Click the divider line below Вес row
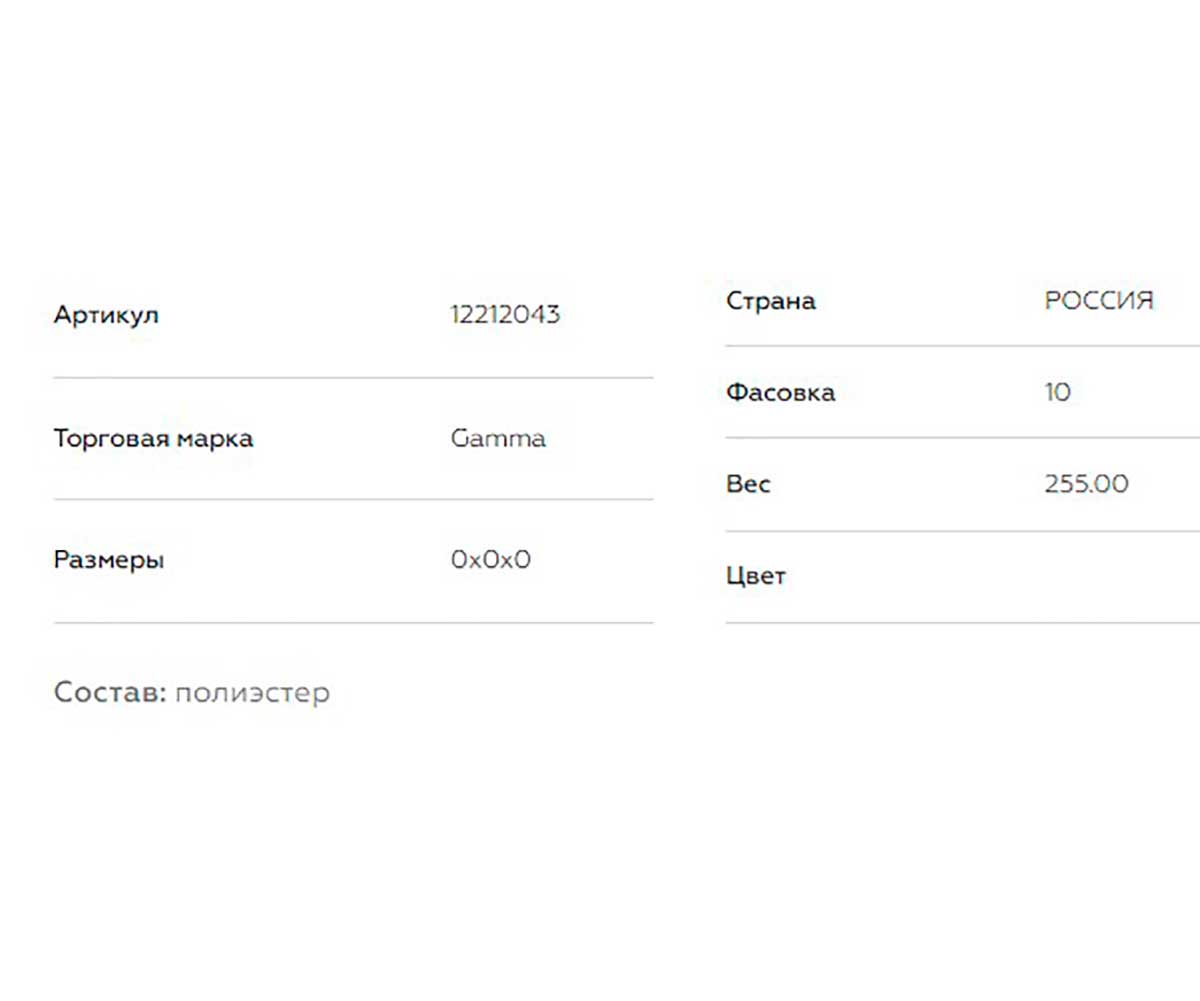The image size is (1200, 1001). 962,531
